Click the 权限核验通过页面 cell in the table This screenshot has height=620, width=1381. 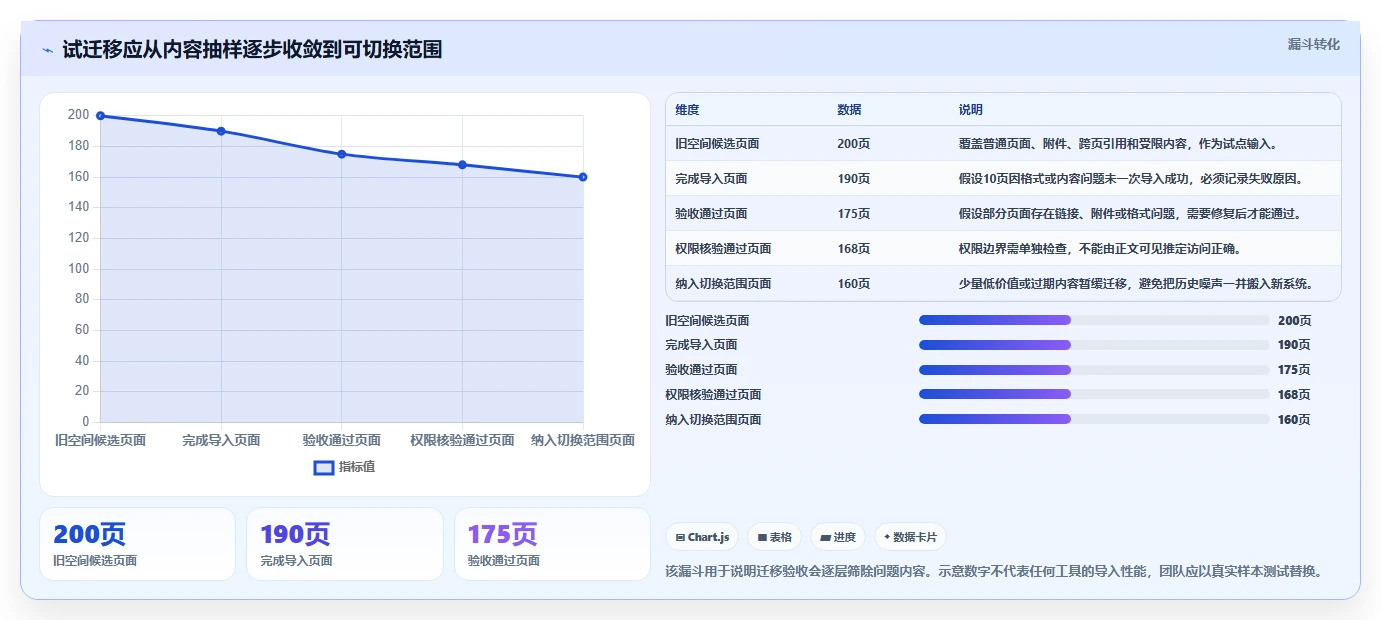tap(723, 249)
